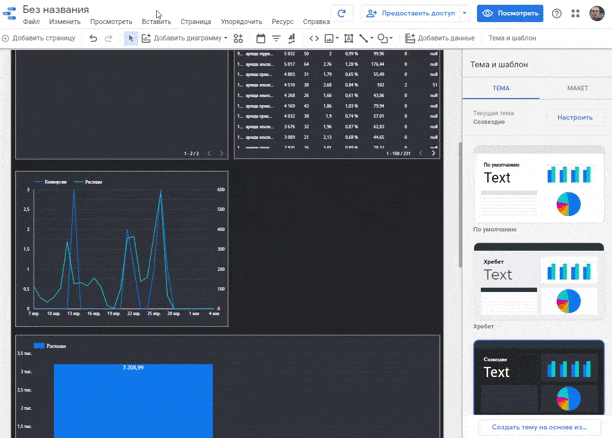Open the Google apps grid
Viewport: 612px width, 438px height.
point(575,14)
